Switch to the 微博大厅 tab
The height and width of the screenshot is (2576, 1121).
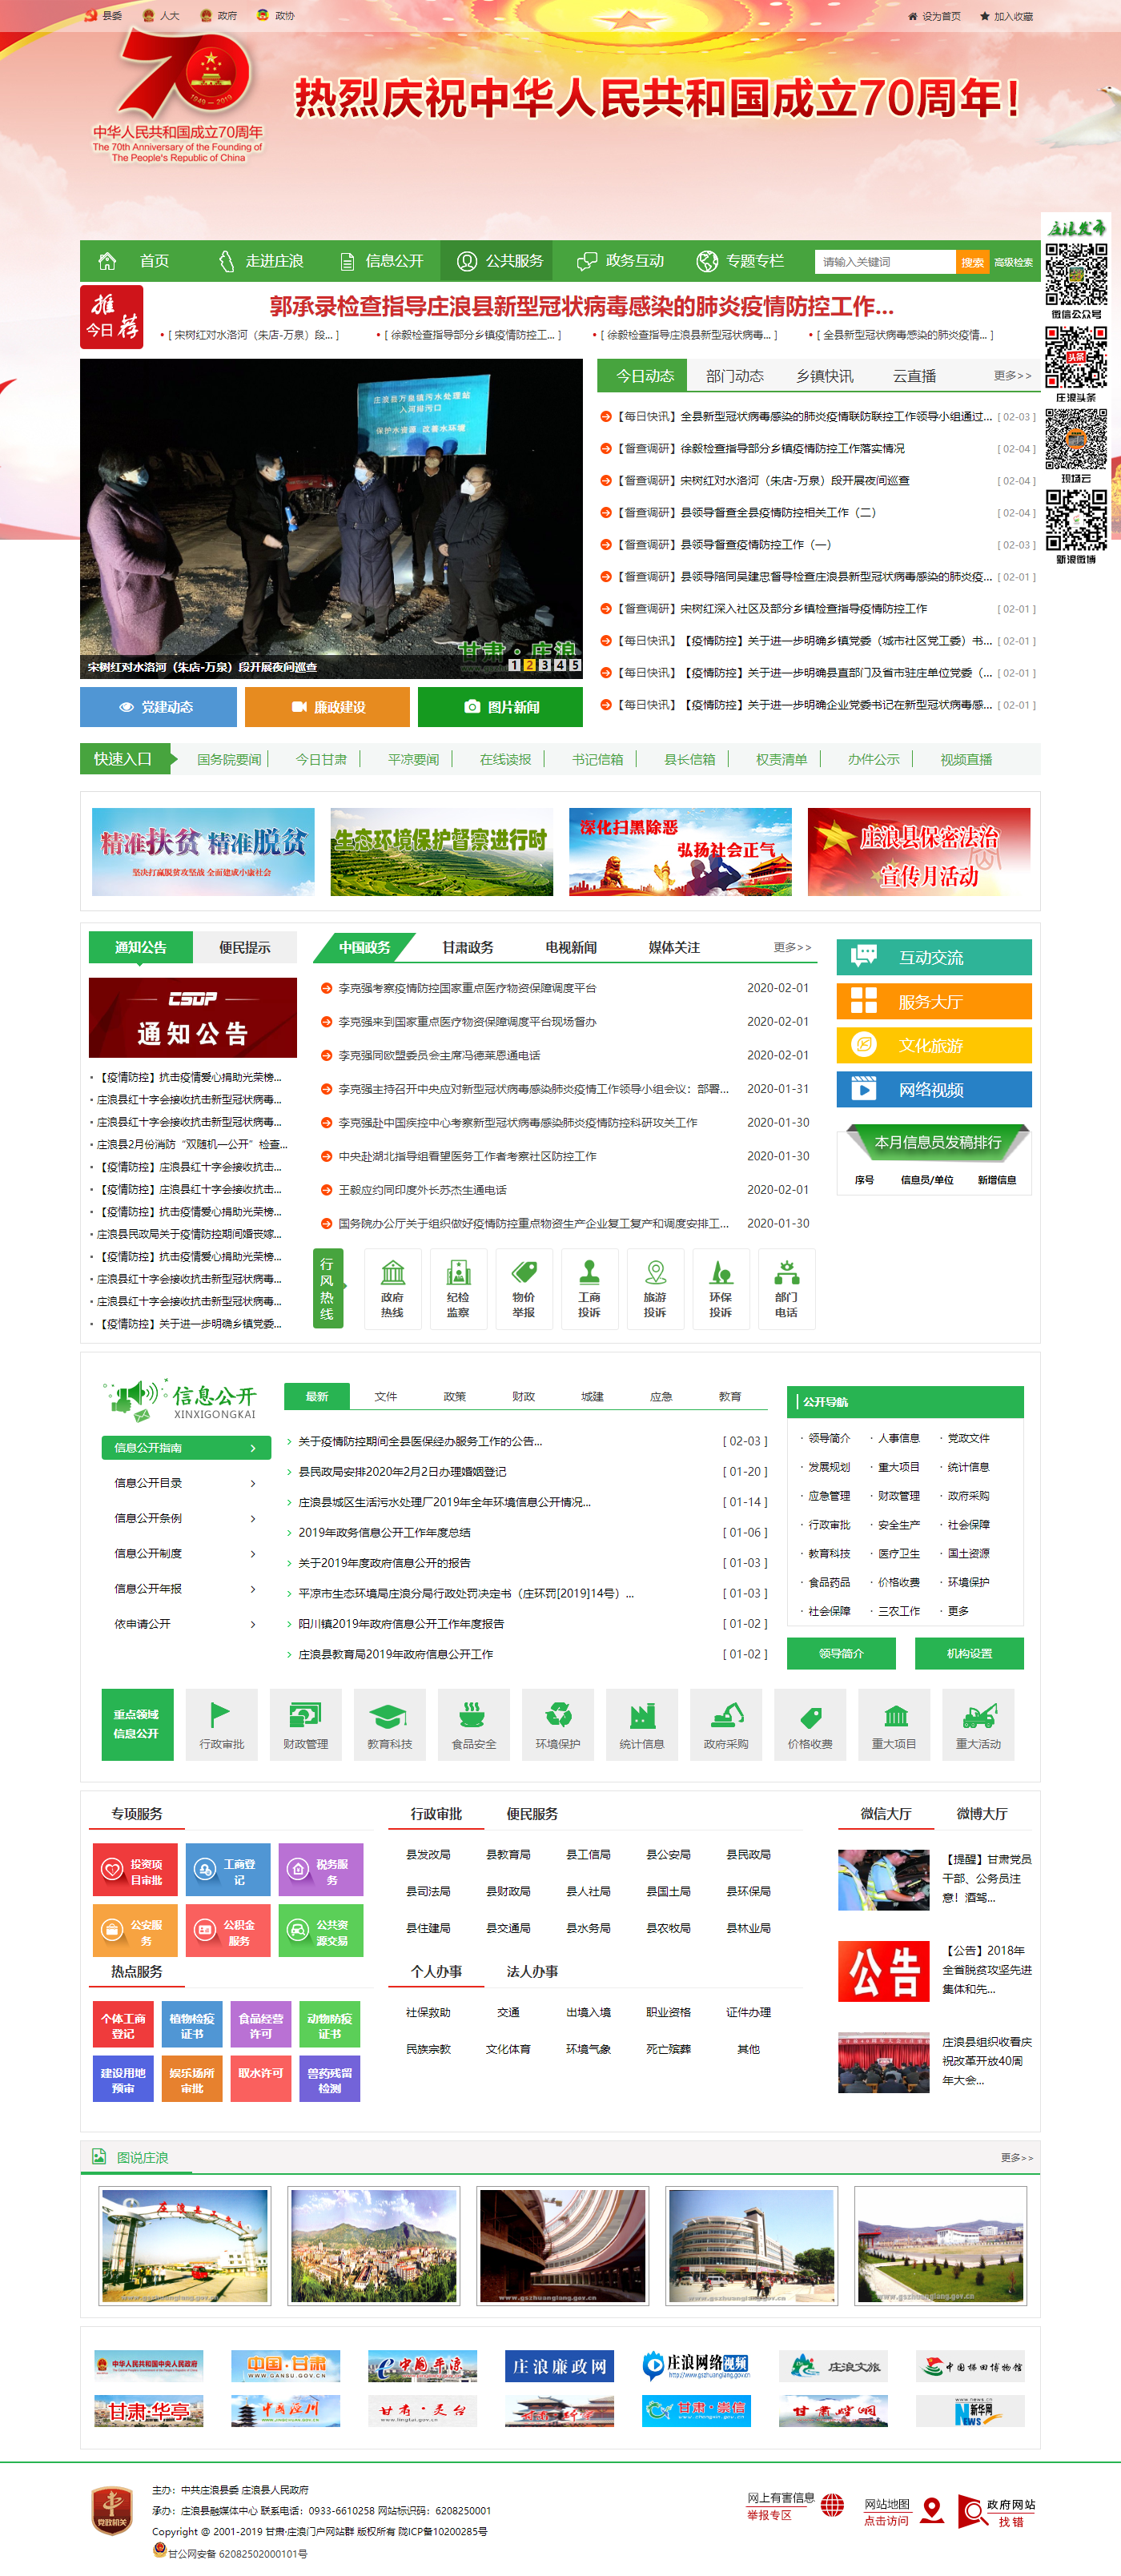(981, 1814)
